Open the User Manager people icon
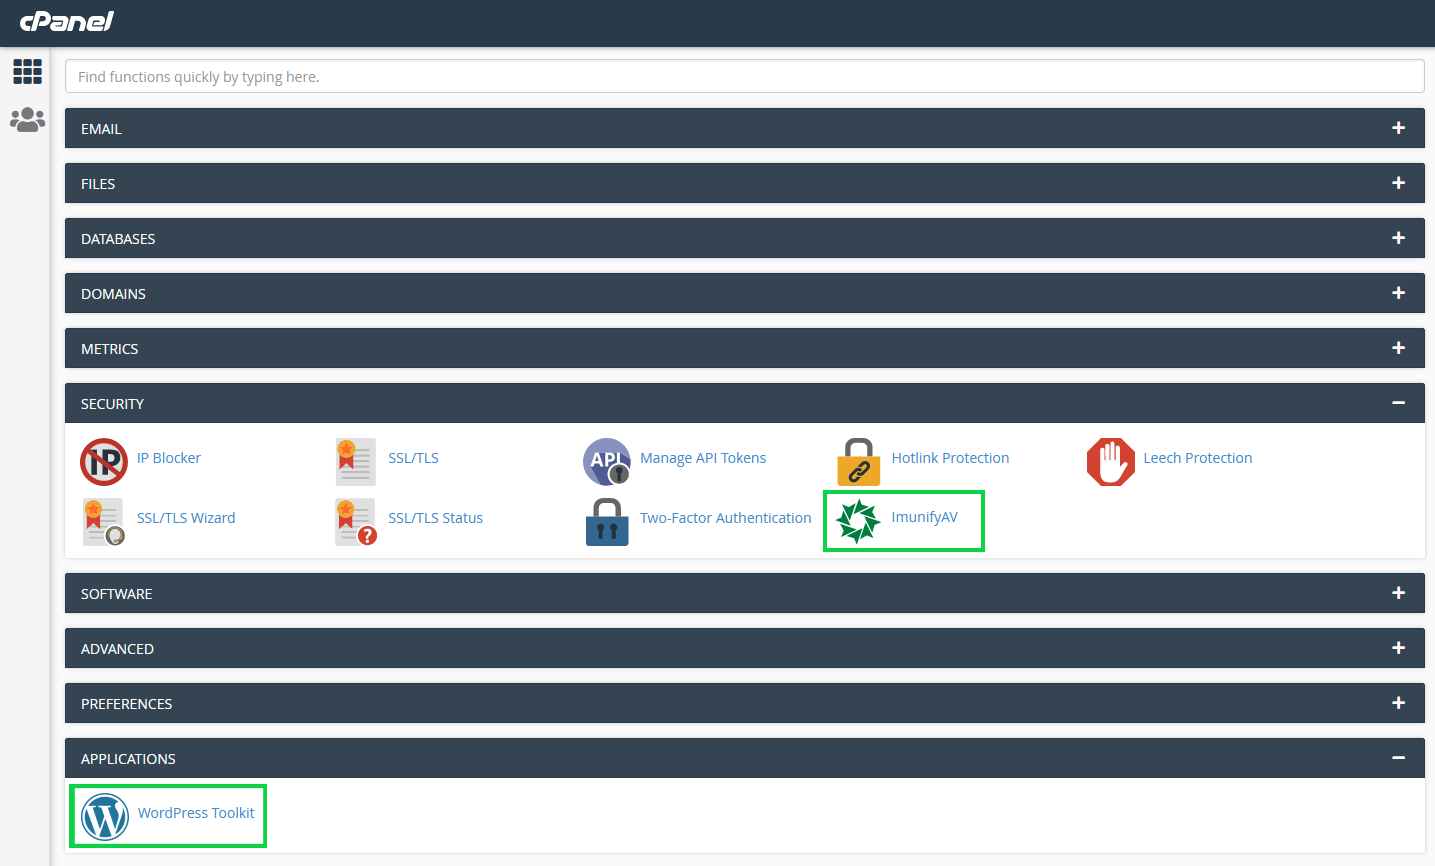1435x866 pixels. coord(27,120)
